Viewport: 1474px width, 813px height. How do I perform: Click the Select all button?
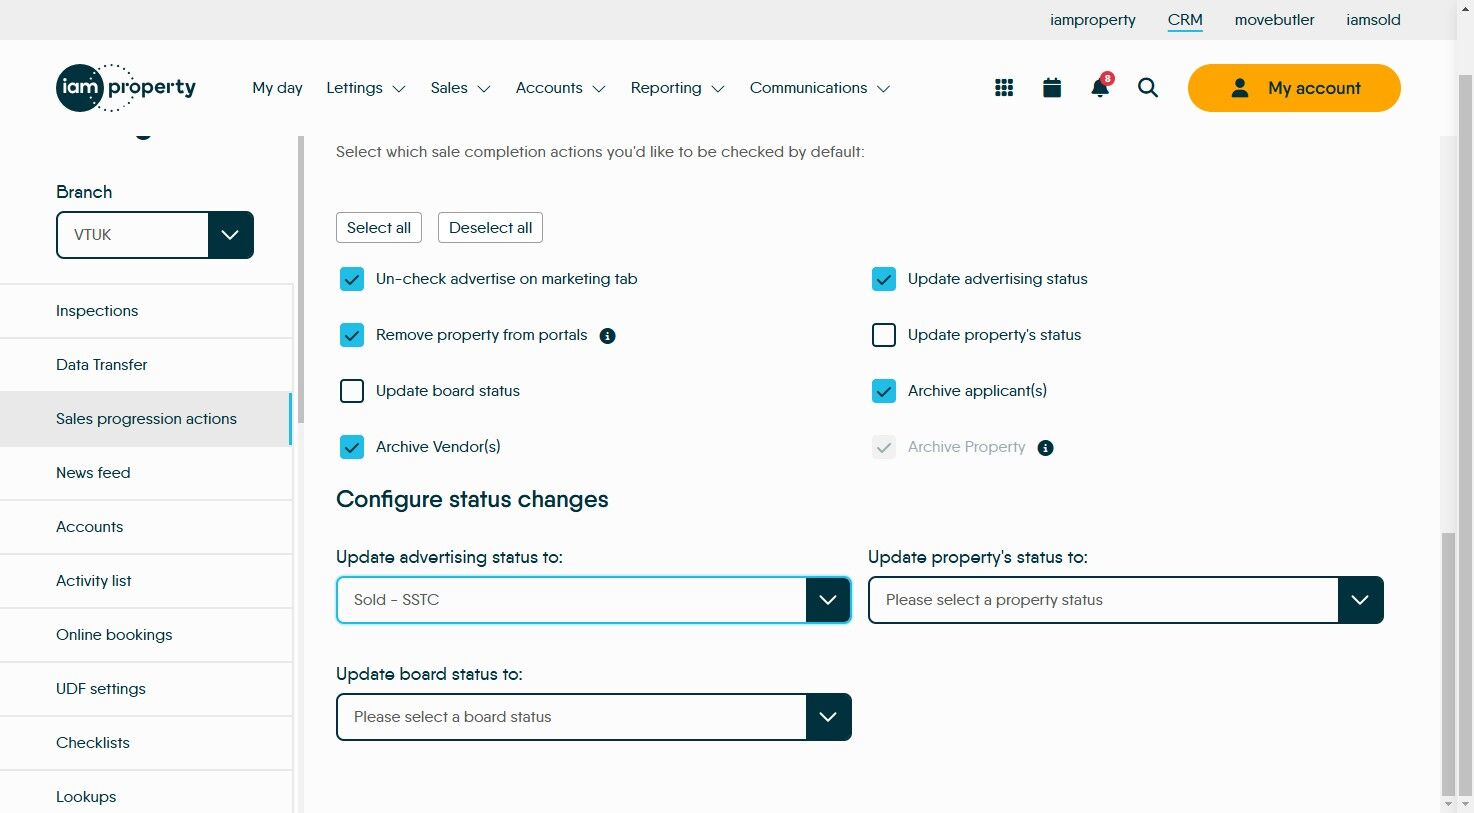click(378, 228)
